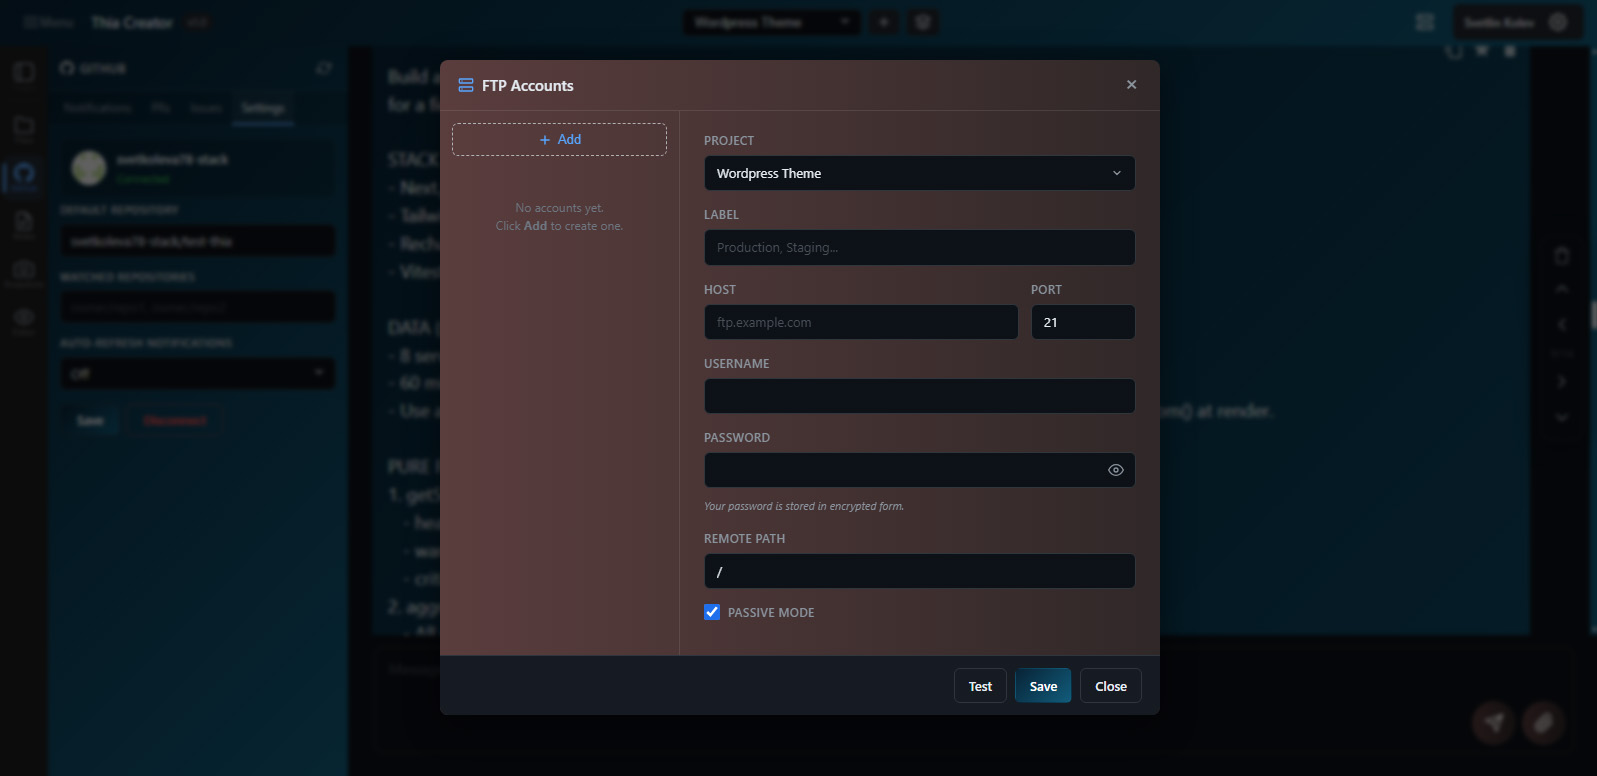This screenshot has width=1597, height=776.
Task: Dismiss the FTP Accounts dialog with the X
Action: click(1131, 85)
